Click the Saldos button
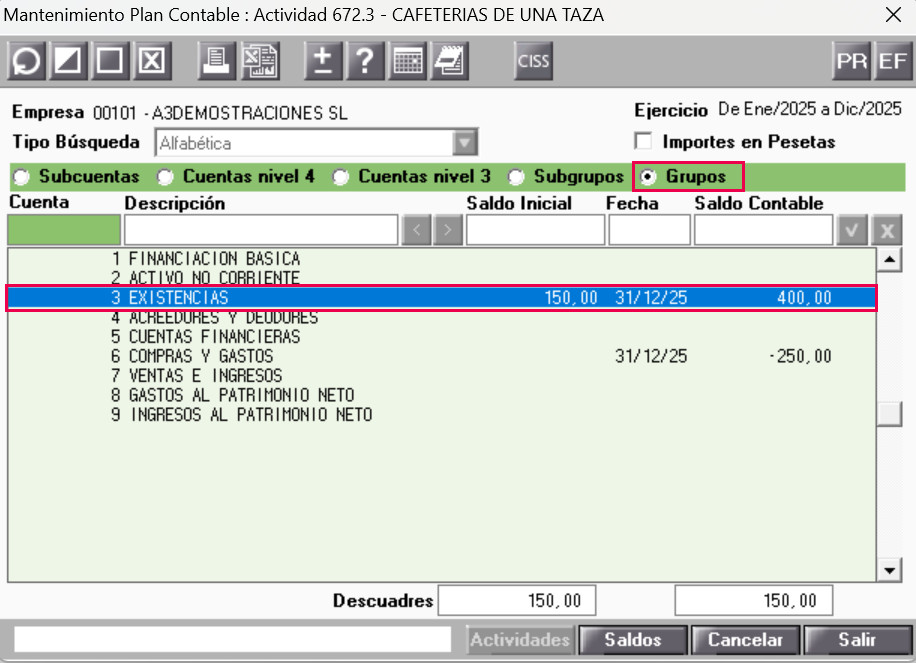This screenshot has width=916, height=663. tap(633, 640)
